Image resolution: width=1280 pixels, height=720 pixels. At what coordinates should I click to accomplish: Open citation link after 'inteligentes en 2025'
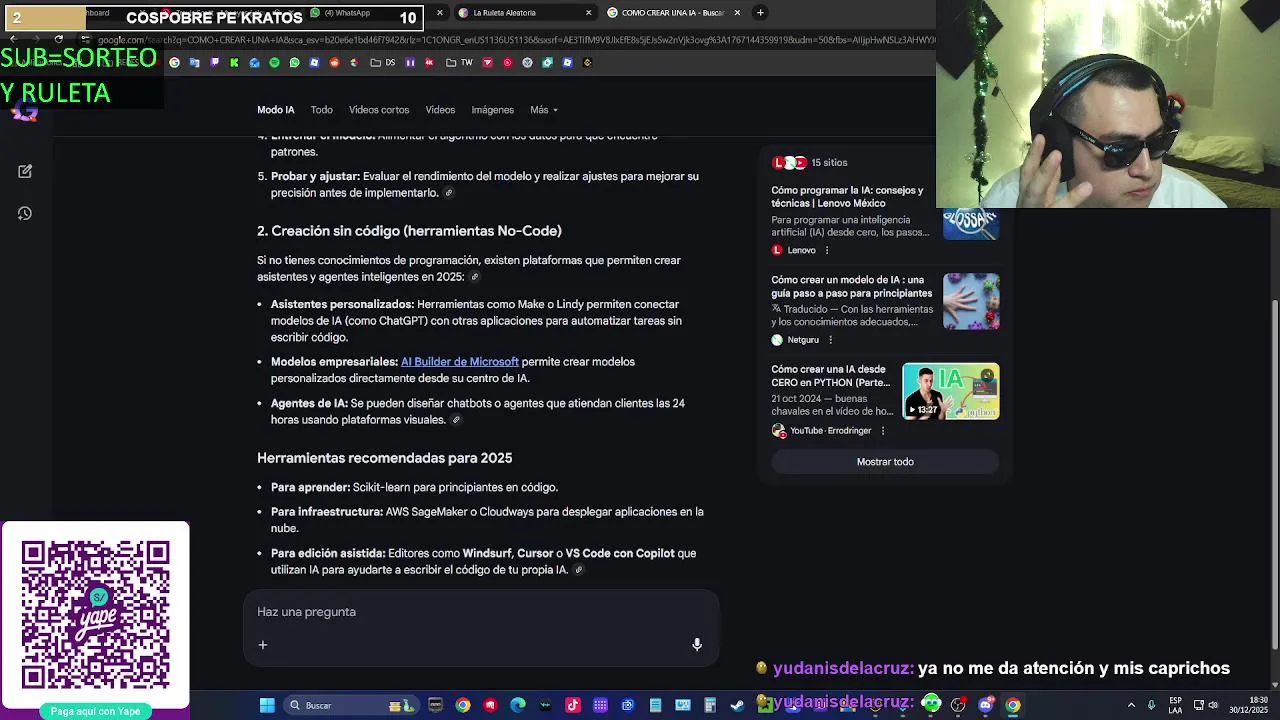(475, 277)
